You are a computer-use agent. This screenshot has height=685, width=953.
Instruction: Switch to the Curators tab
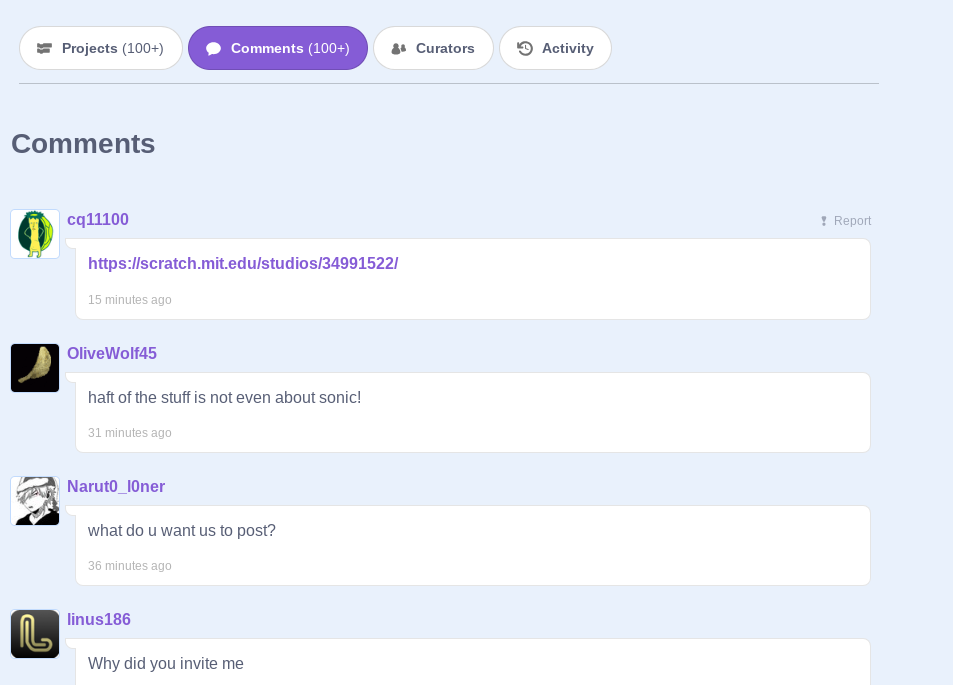click(433, 48)
